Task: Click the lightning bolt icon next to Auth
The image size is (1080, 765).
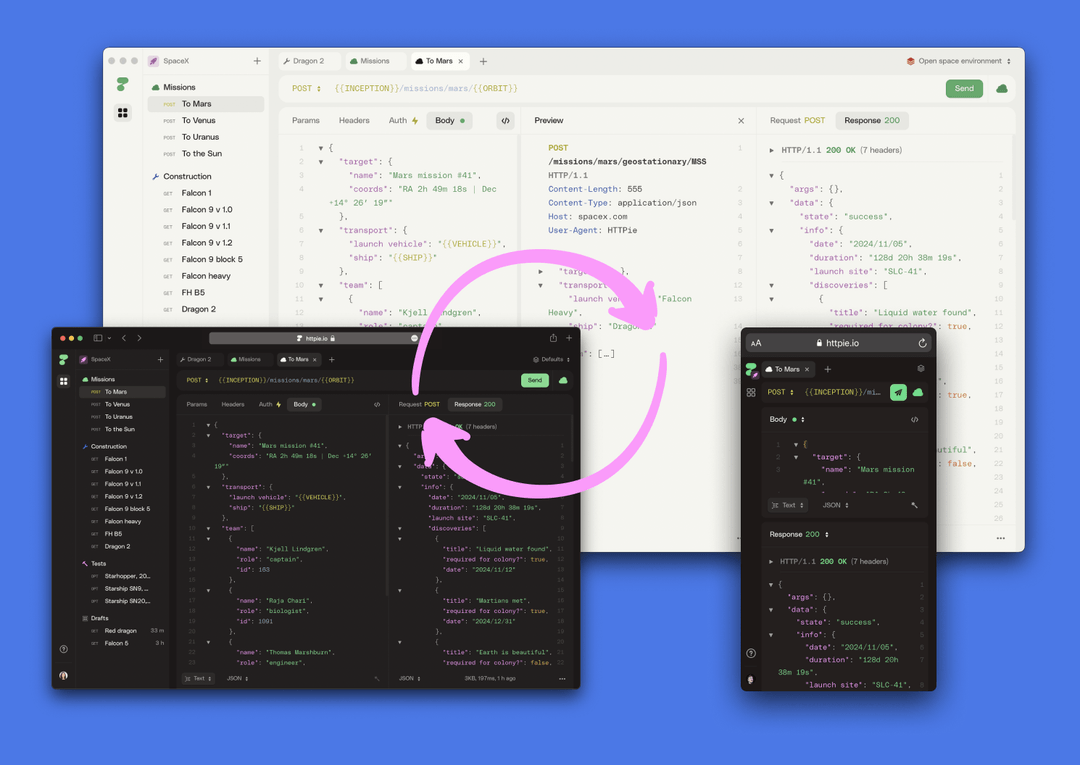Action: [413, 120]
